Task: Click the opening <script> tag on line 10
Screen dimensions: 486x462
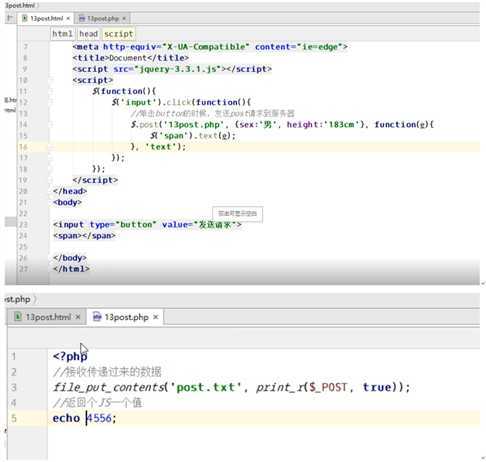Action: click(x=93, y=80)
